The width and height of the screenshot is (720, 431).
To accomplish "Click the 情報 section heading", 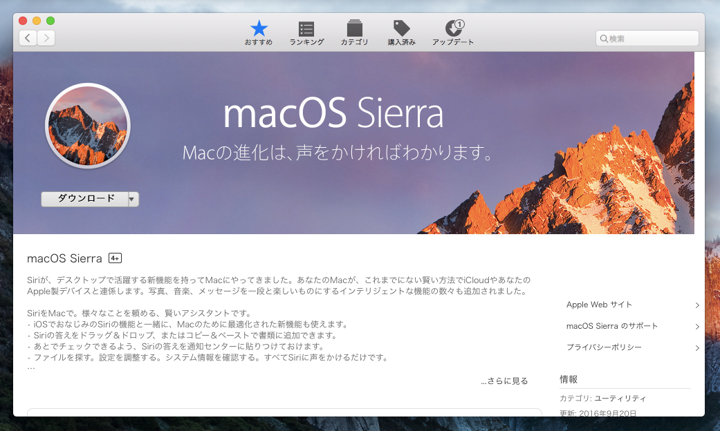I will click(568, 379).
